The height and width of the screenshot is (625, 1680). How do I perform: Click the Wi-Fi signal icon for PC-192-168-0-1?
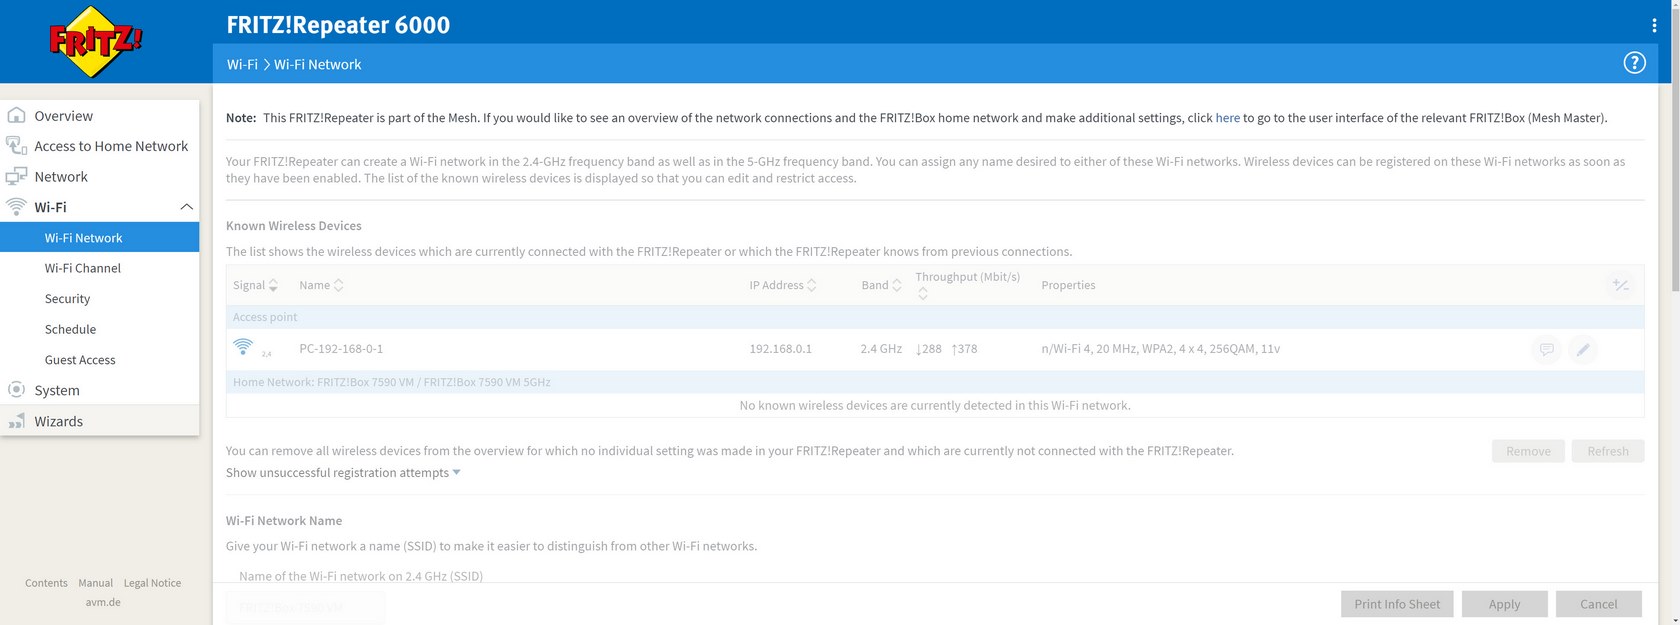pyautogui.click(x=243, y=347)
